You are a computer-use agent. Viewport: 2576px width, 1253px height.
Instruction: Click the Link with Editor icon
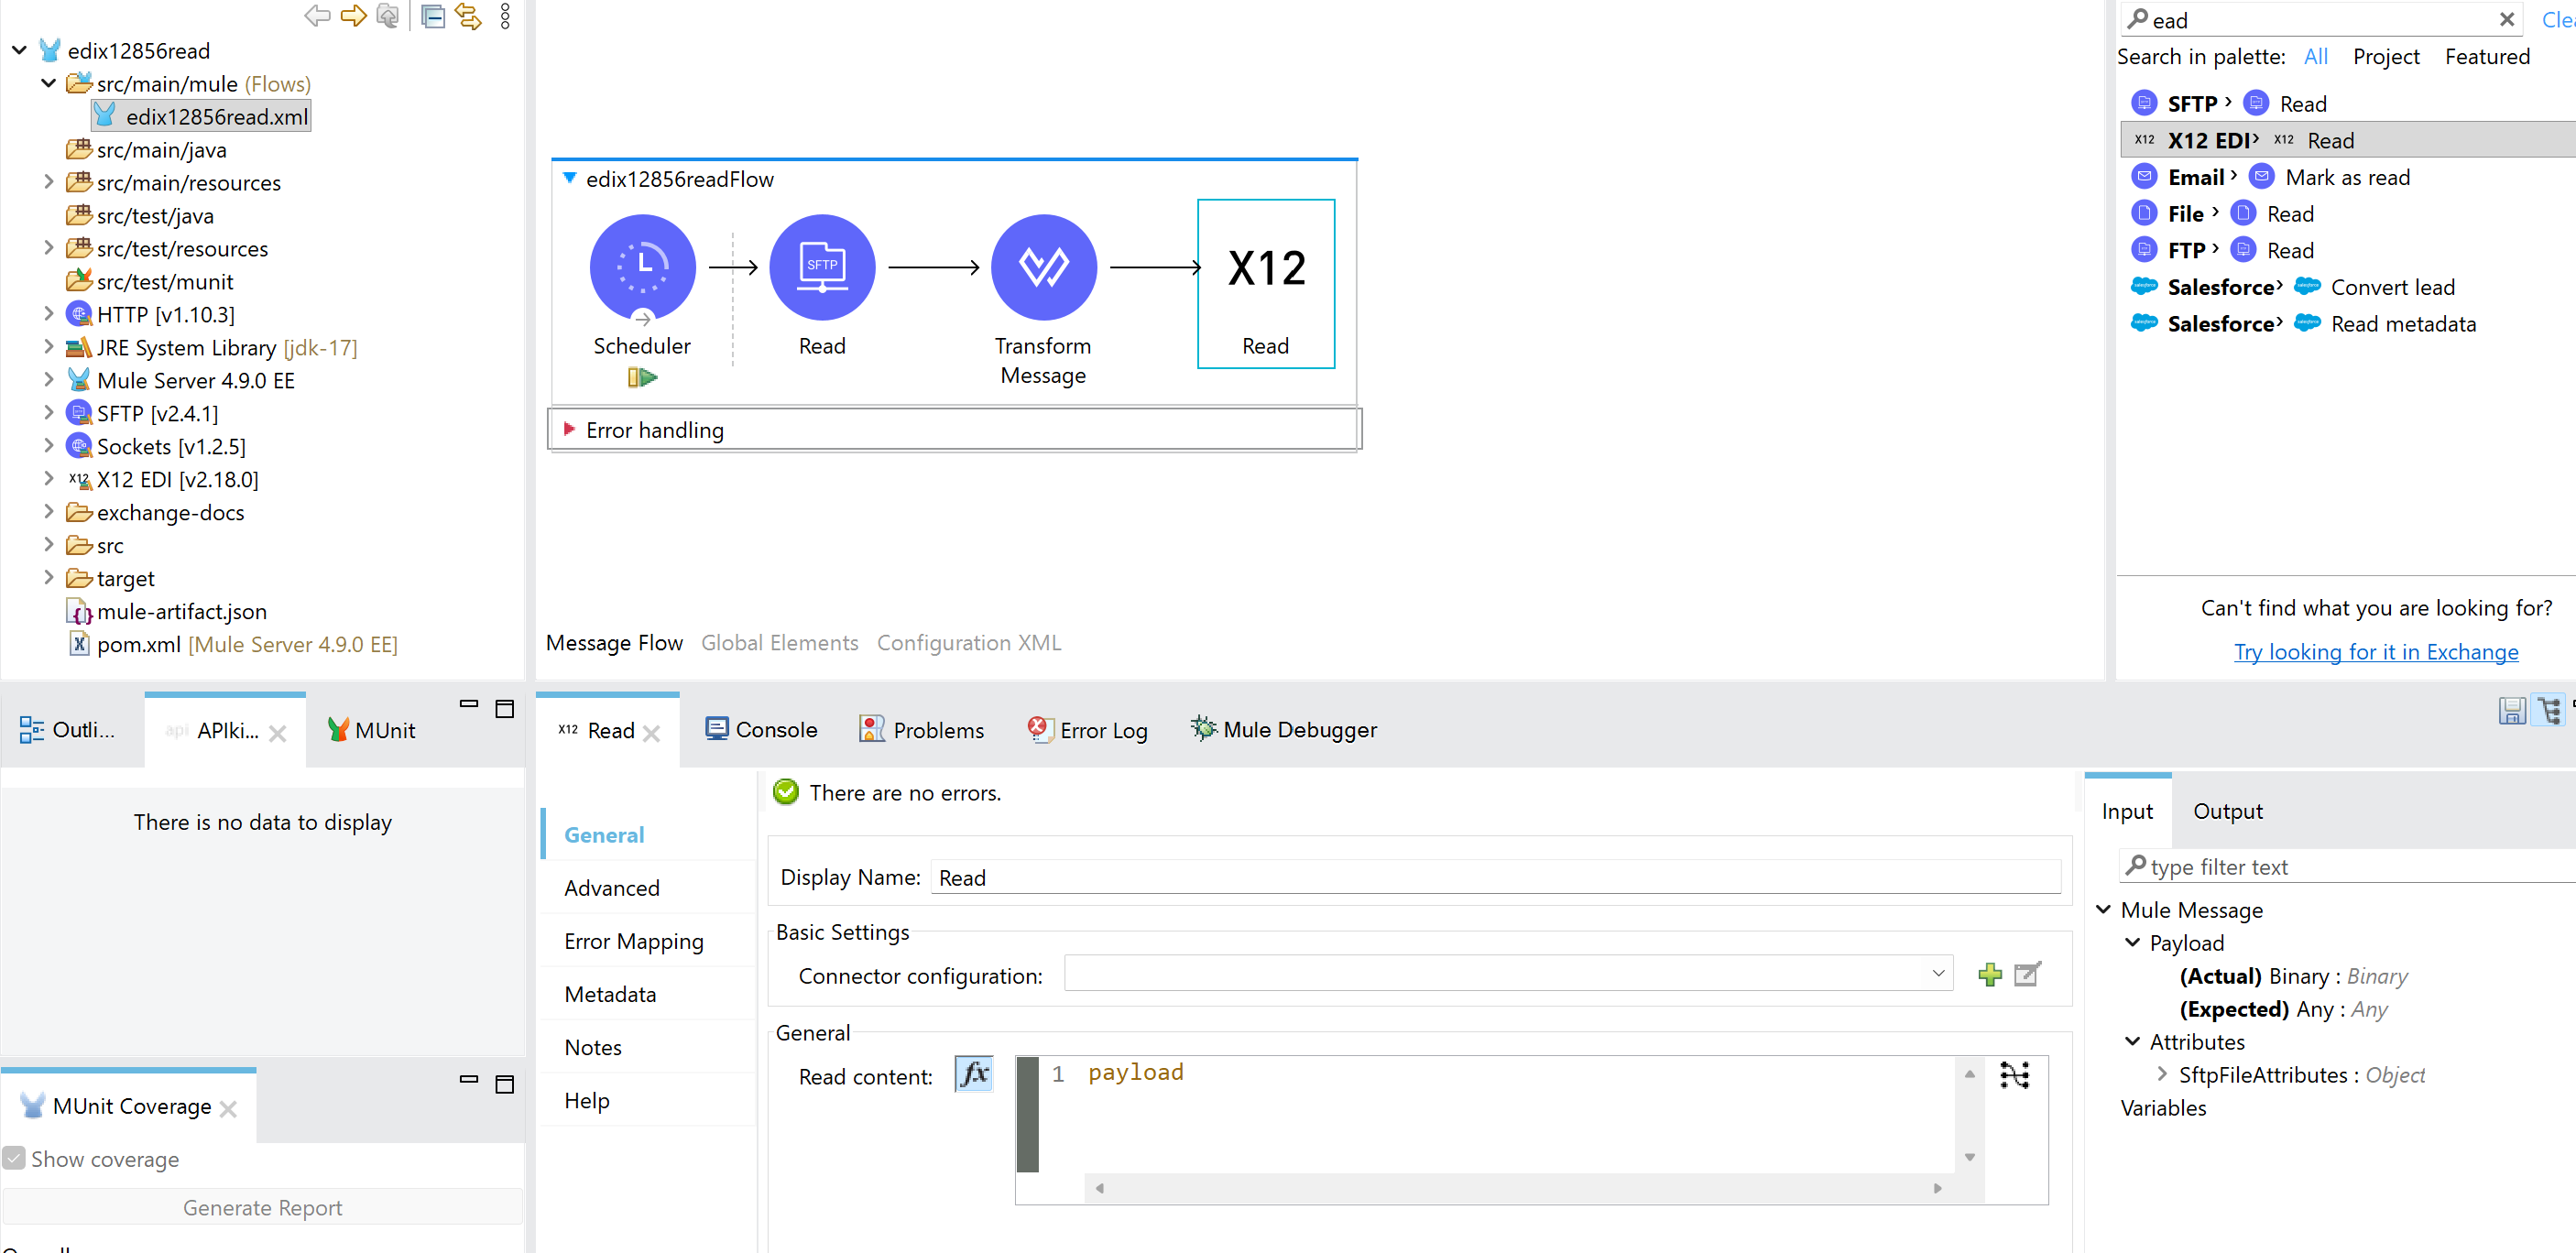click(468, 16)
